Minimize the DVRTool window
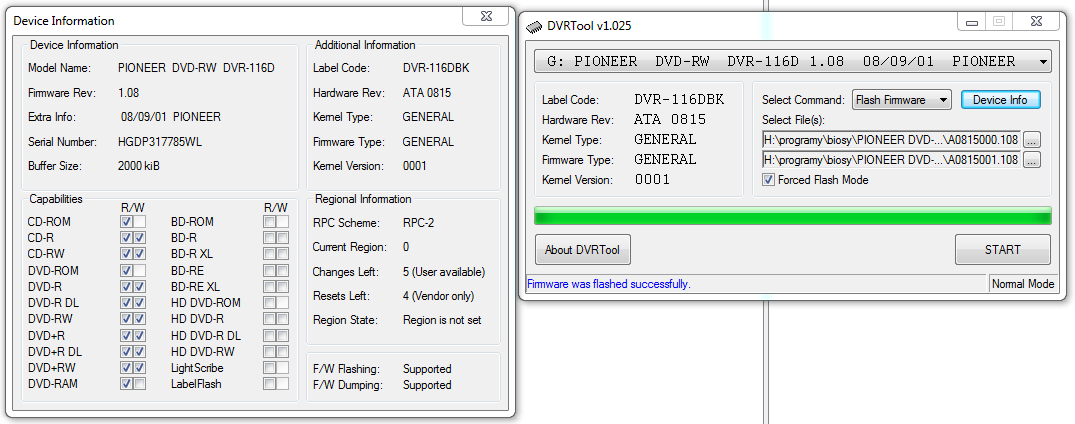Viewport: 1075px width, 424px height. tap(972, 21)
